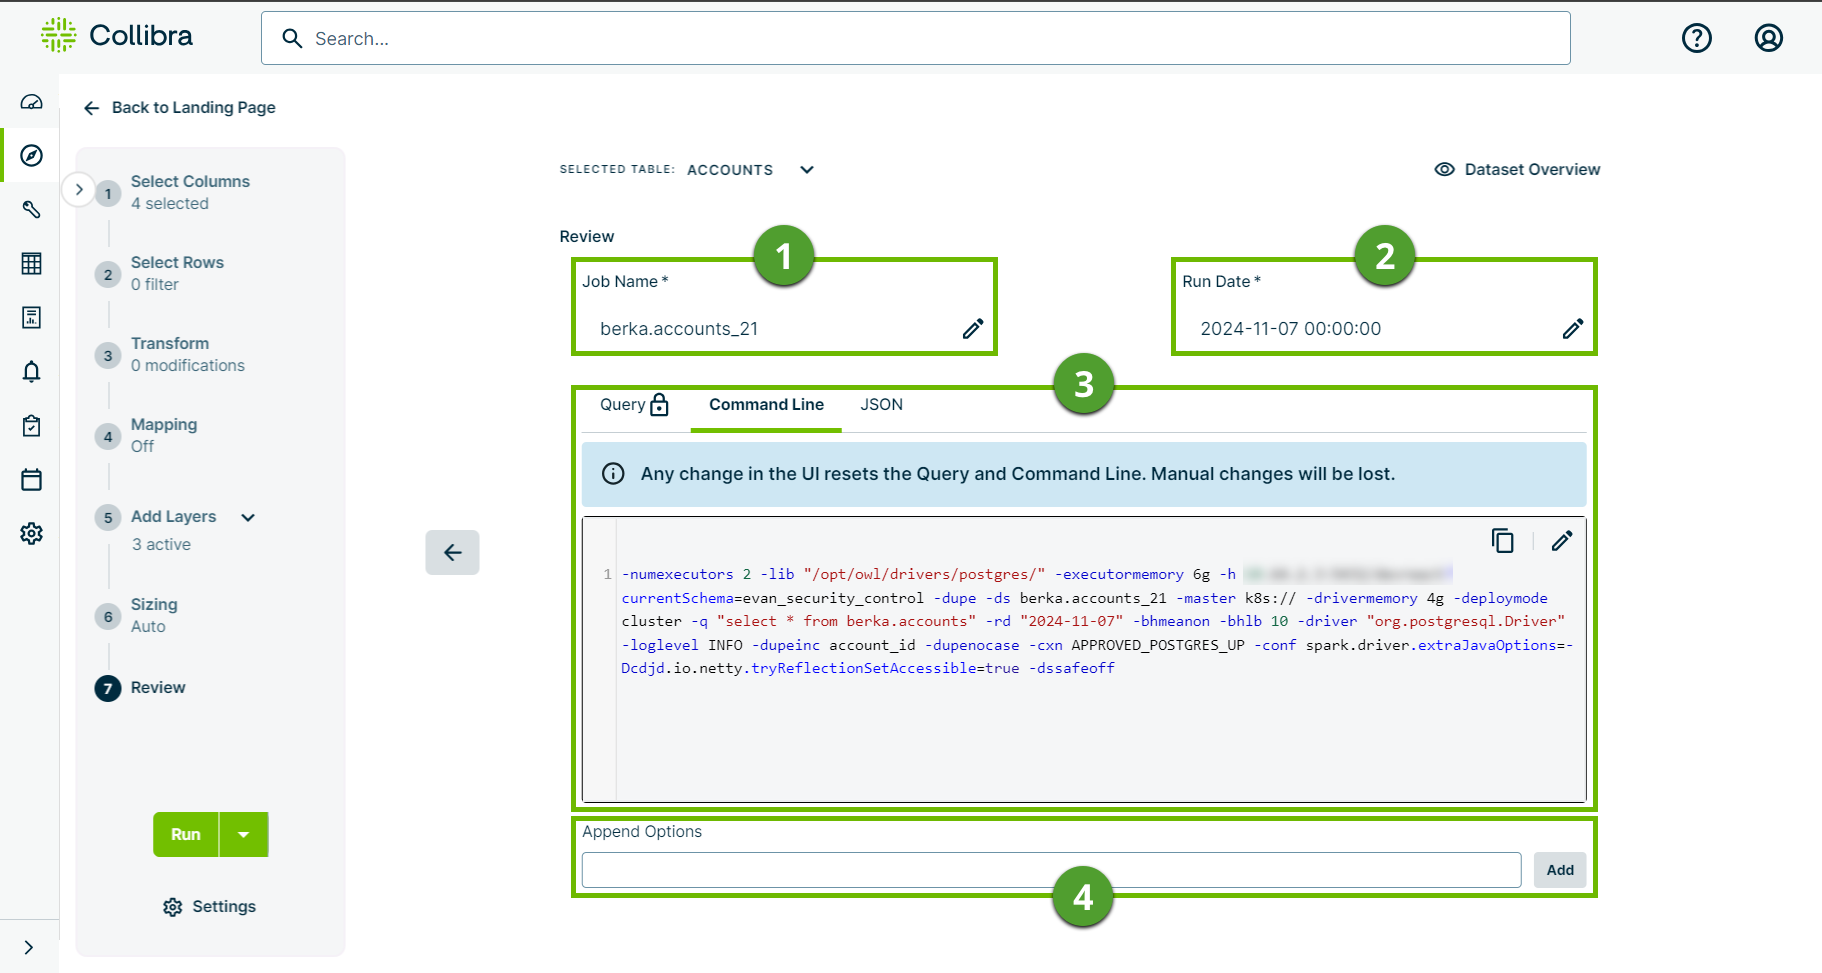Expand the Add Layers chevron
Image resolution: width=1822 pixels, height=973 pixels.
click(247, 517)
